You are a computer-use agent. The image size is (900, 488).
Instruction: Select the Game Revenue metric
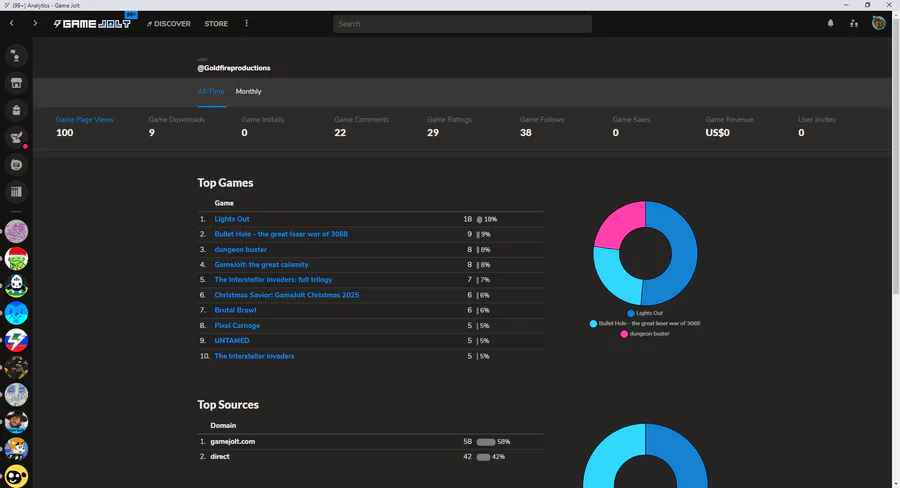point(729,126)
